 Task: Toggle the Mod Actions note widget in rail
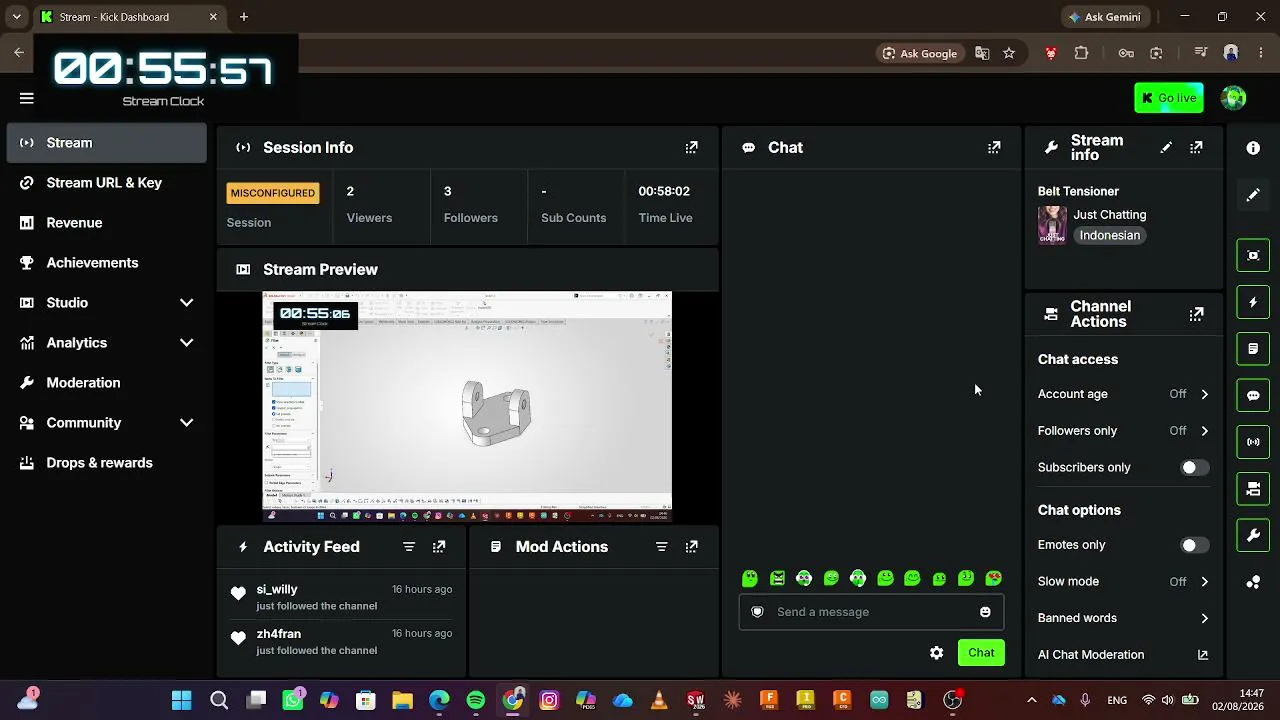[1253, 349]
